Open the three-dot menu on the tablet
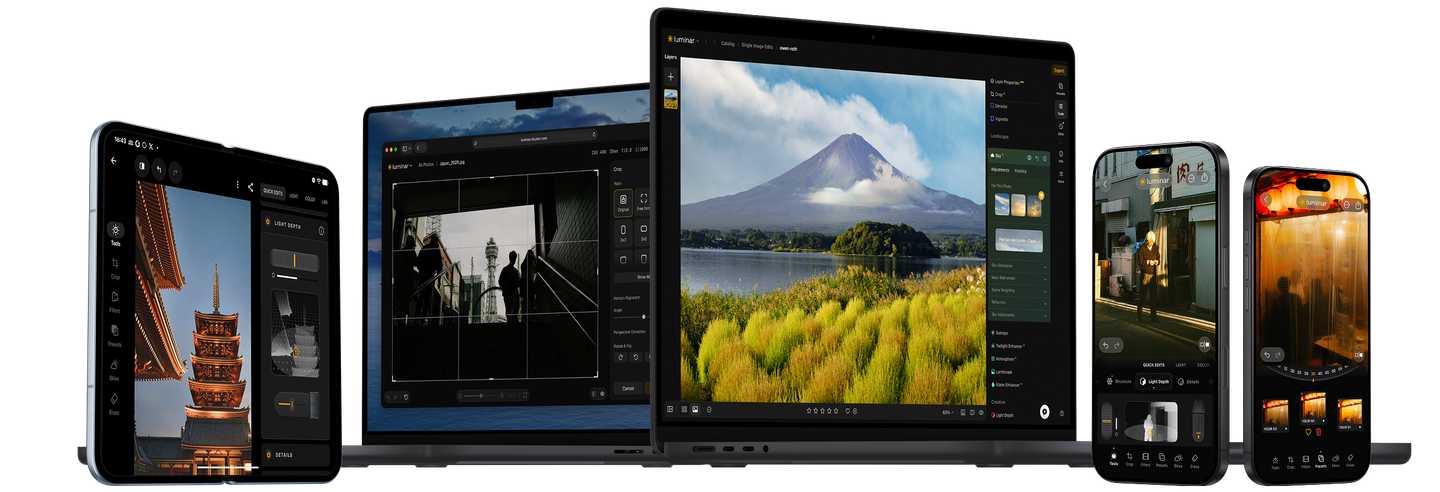This screenshot has width=1440, height=492. (237, 185)
